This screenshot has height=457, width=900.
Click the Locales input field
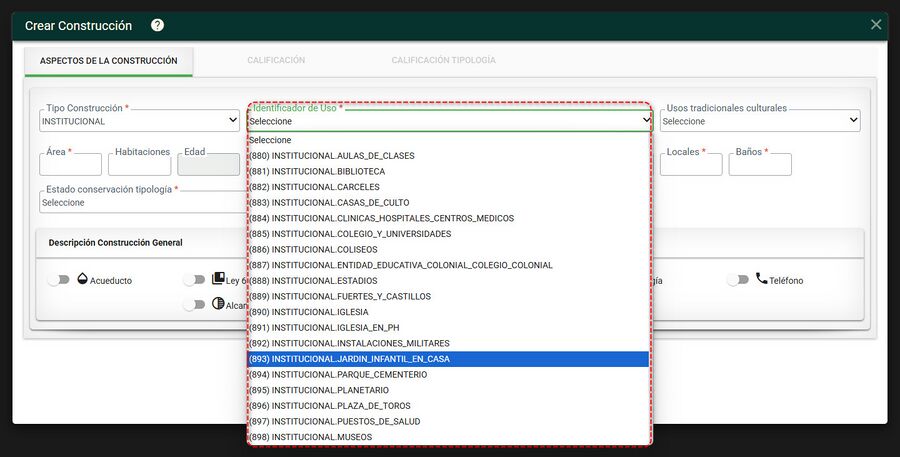691,164
